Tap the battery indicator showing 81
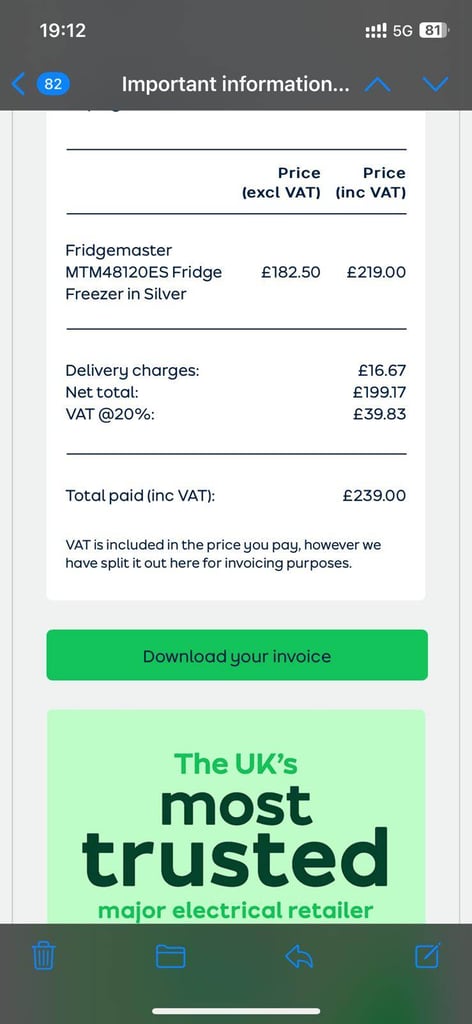The image size is (472, 1024). pos(433,30)
